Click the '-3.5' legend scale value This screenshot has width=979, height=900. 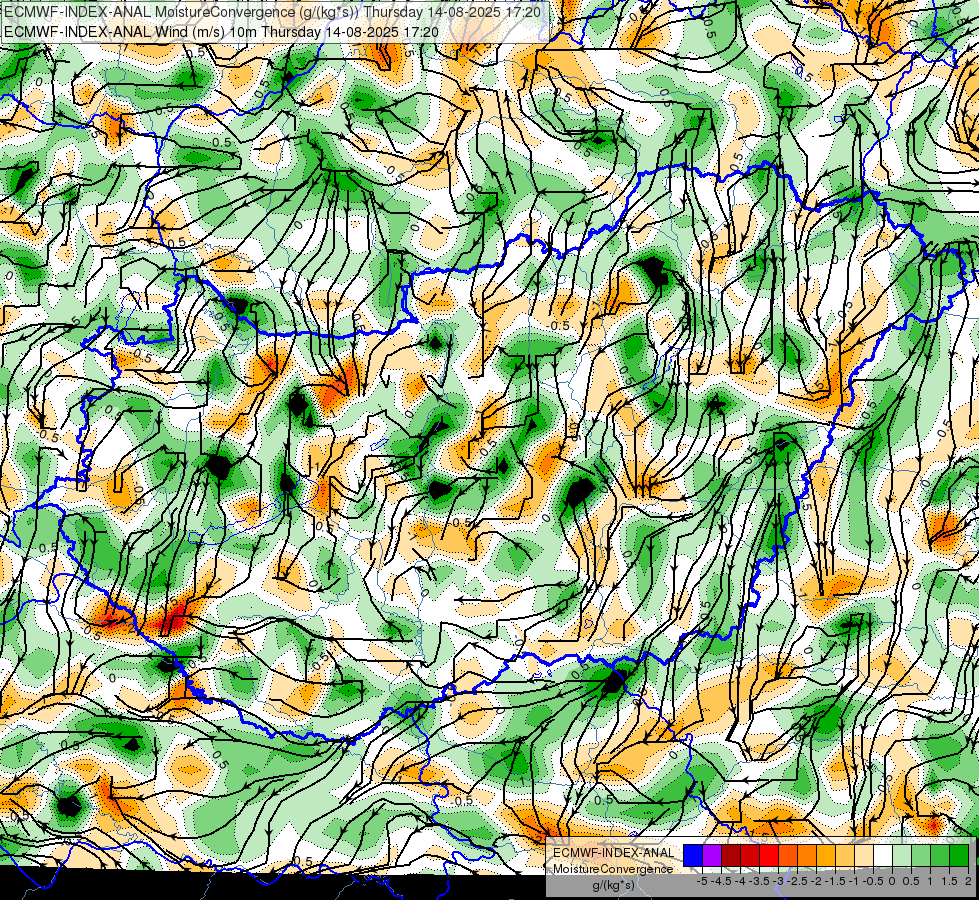759,881
